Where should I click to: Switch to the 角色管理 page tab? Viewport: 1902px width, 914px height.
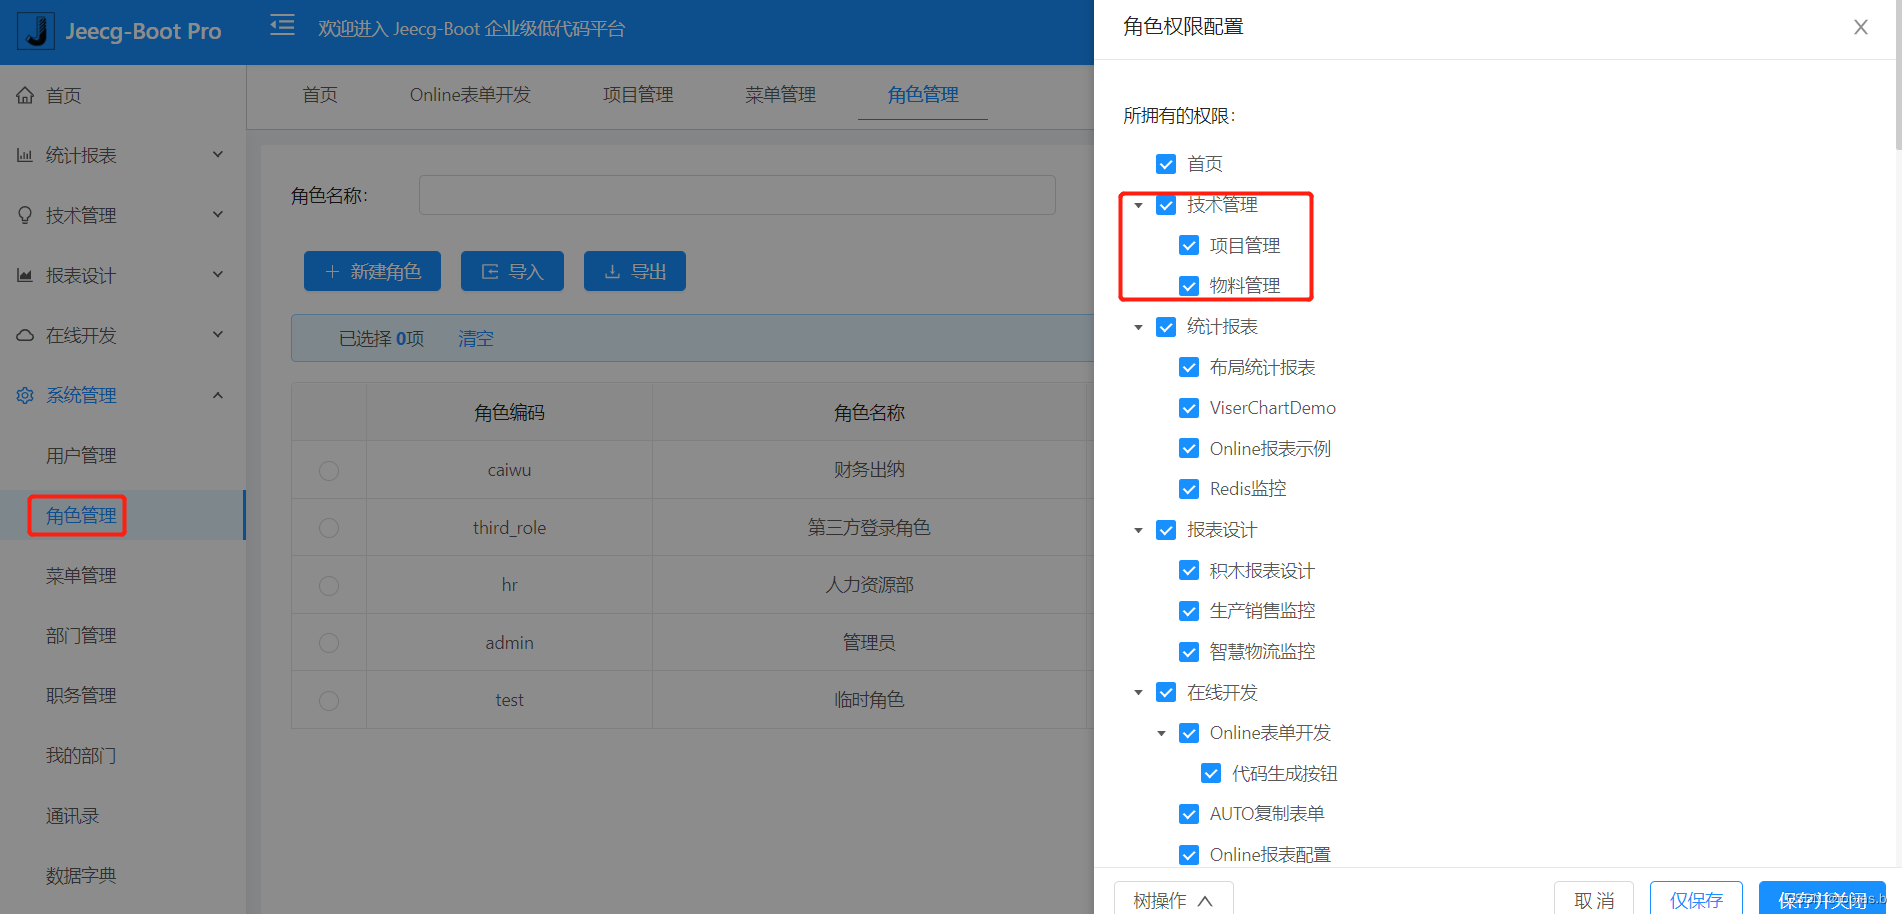tap(923, 95)
